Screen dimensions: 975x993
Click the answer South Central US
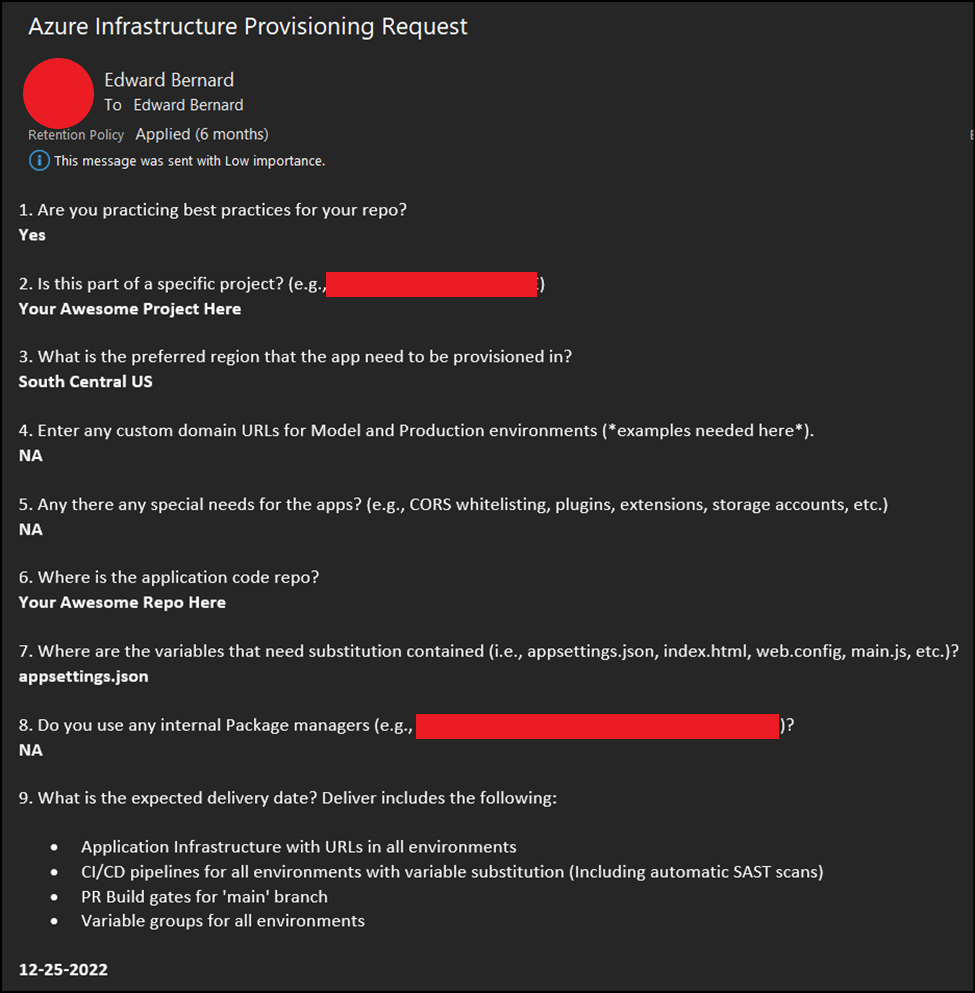[86, 381]
